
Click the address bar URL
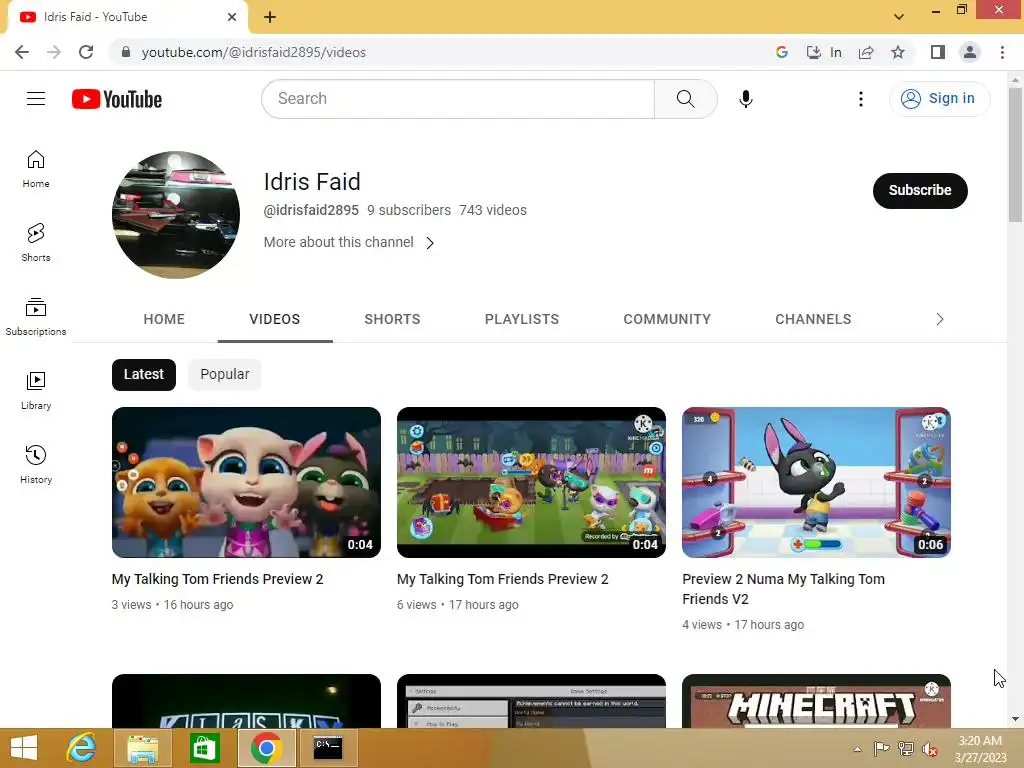pos(253,52)
